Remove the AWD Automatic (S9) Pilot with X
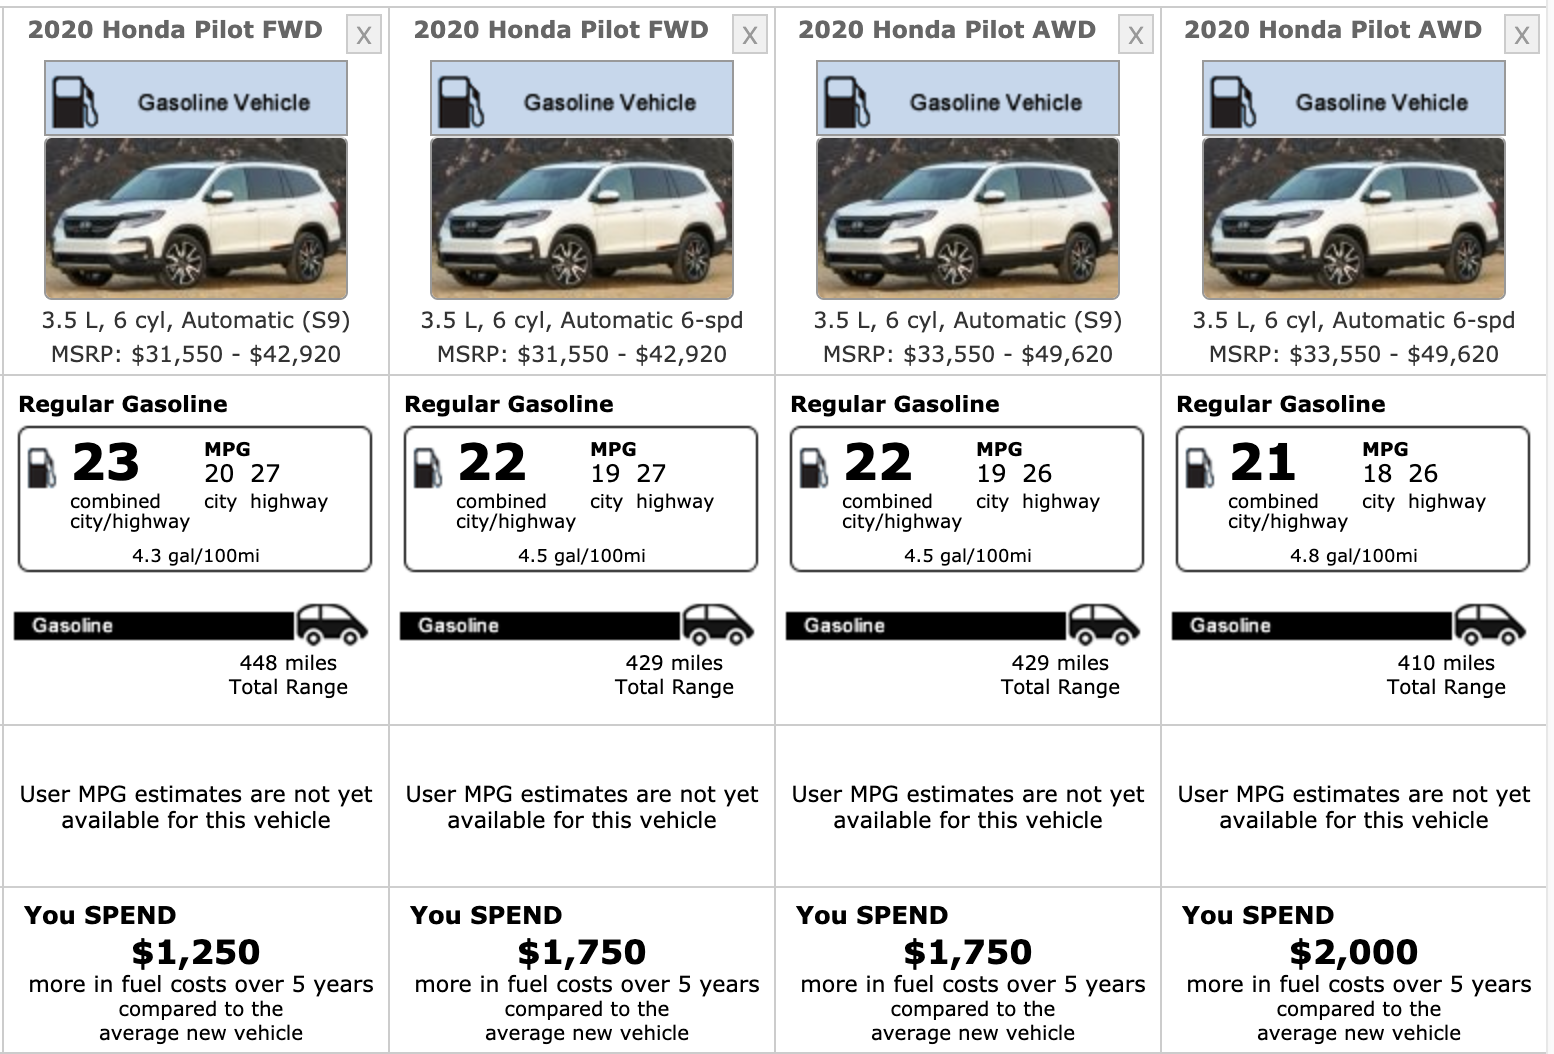 click(x=1136, y=36)
